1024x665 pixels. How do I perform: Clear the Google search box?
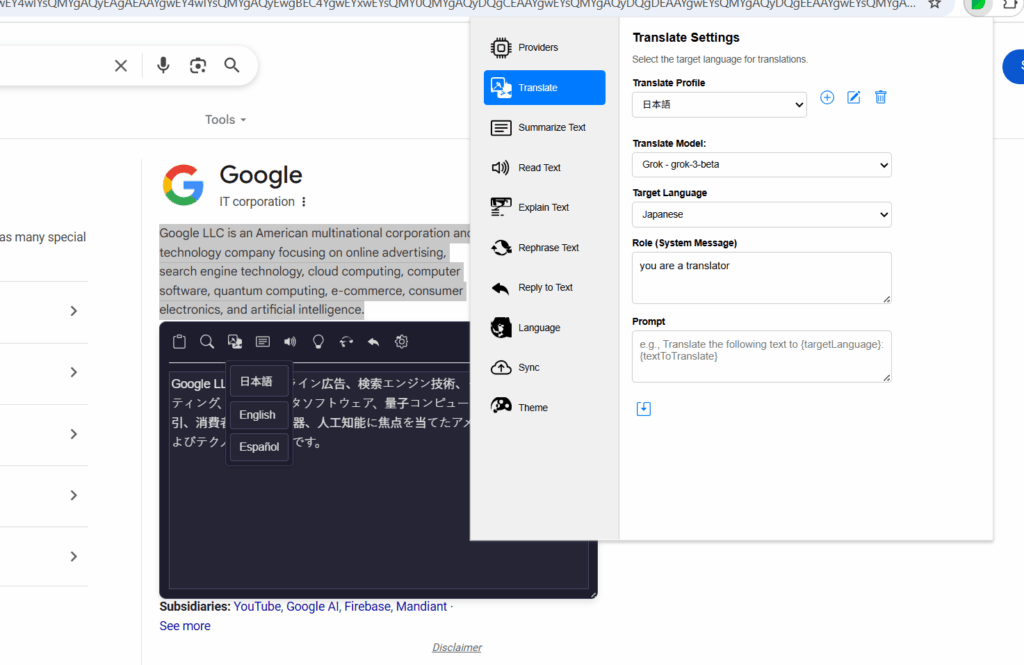[121, 65]
